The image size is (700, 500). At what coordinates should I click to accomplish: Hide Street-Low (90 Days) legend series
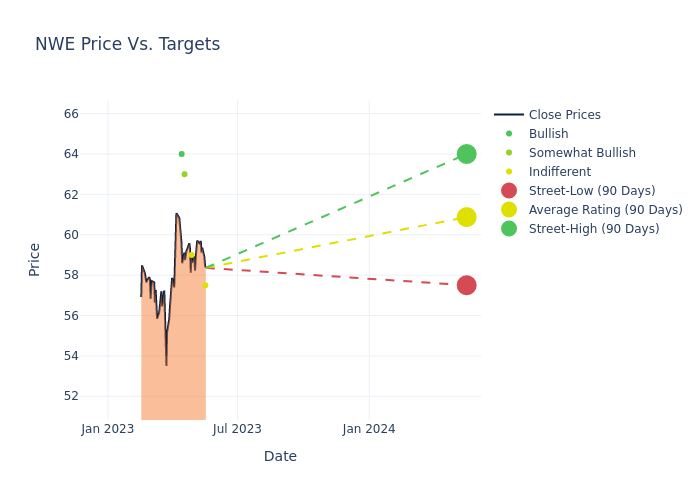coord(592,191)
